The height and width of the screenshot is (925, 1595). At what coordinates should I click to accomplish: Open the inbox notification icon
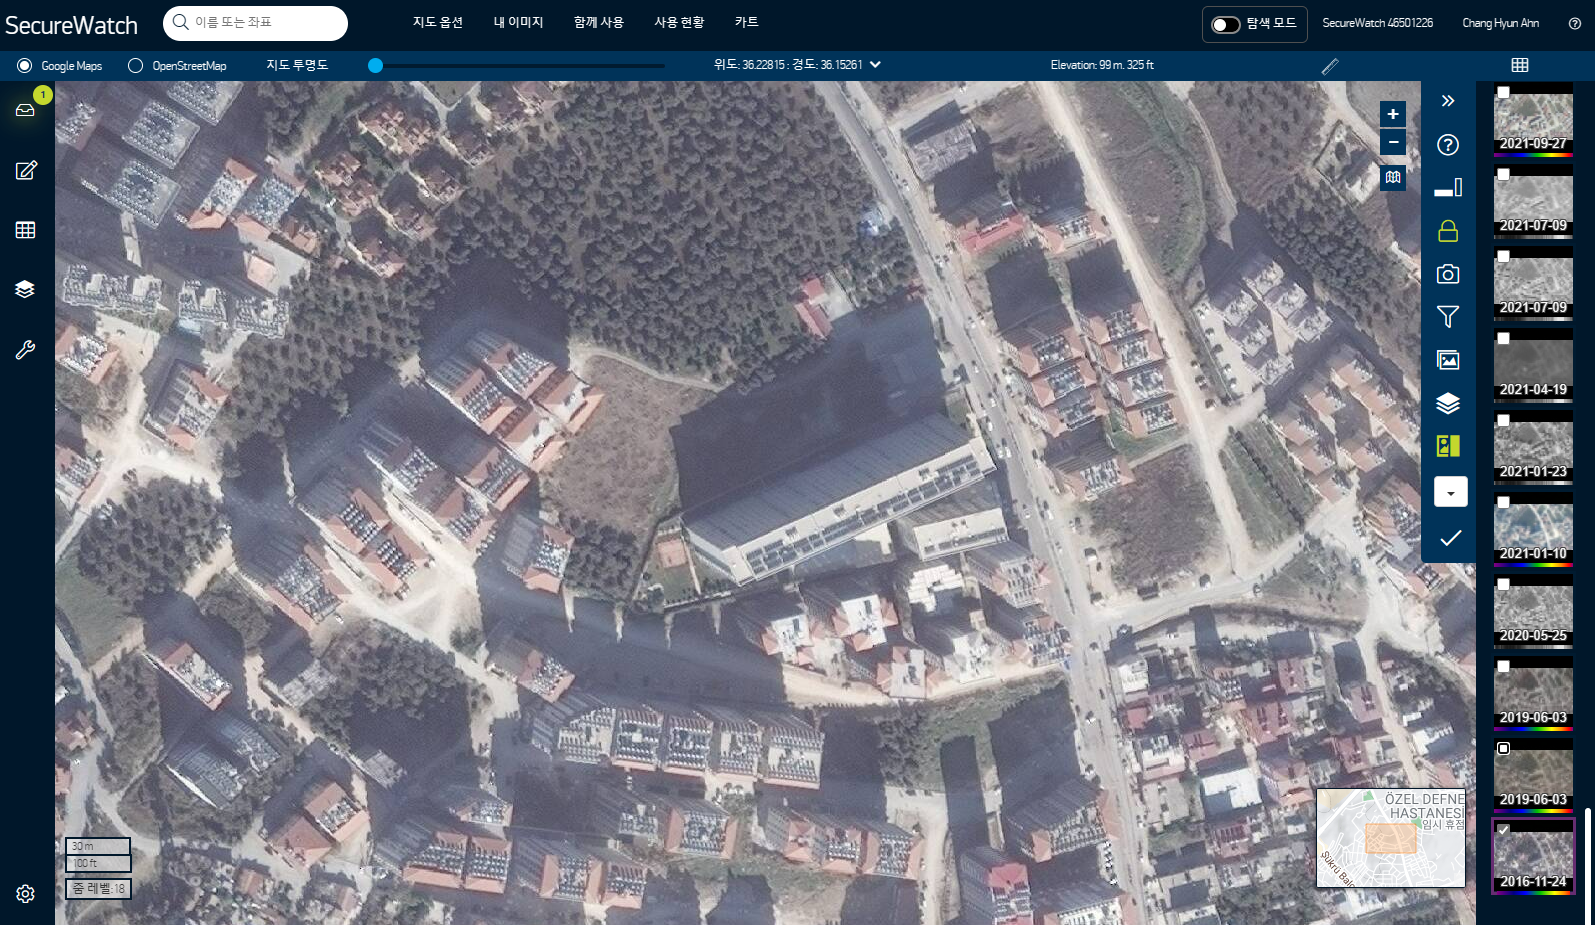click(x=25, y=110)
